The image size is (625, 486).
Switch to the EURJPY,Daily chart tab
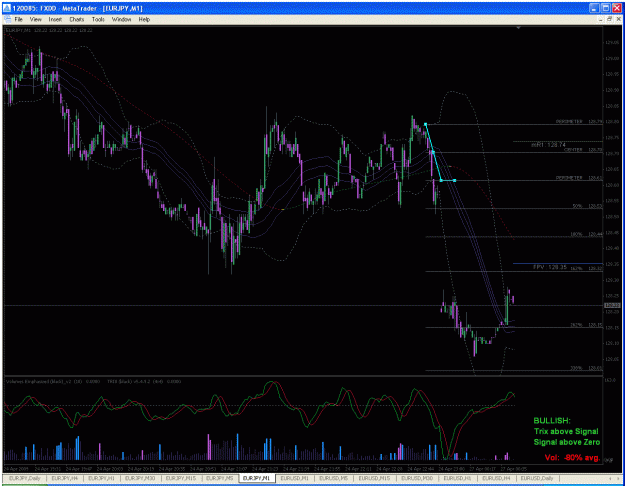25,478
